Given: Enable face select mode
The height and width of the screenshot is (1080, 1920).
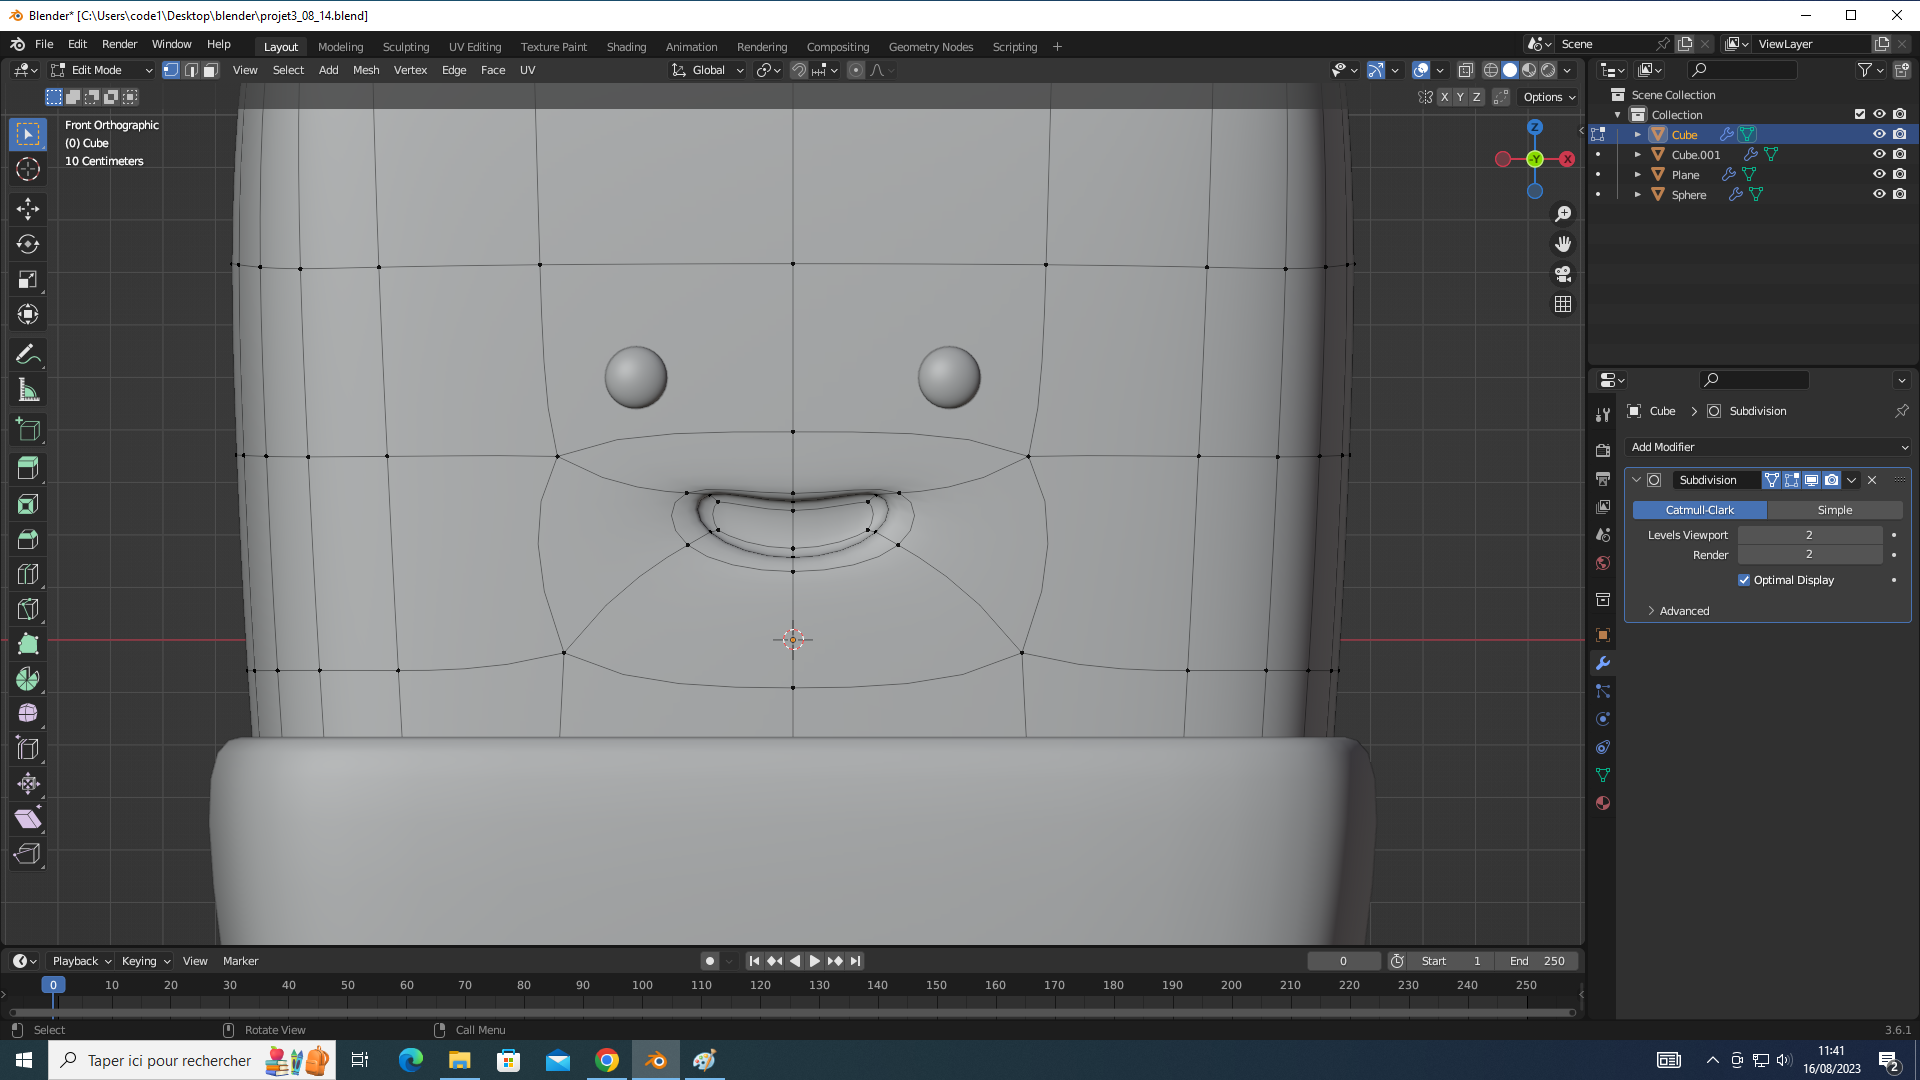Looking at the screenshot, I should pyautogui.click(x=211, y=70).
